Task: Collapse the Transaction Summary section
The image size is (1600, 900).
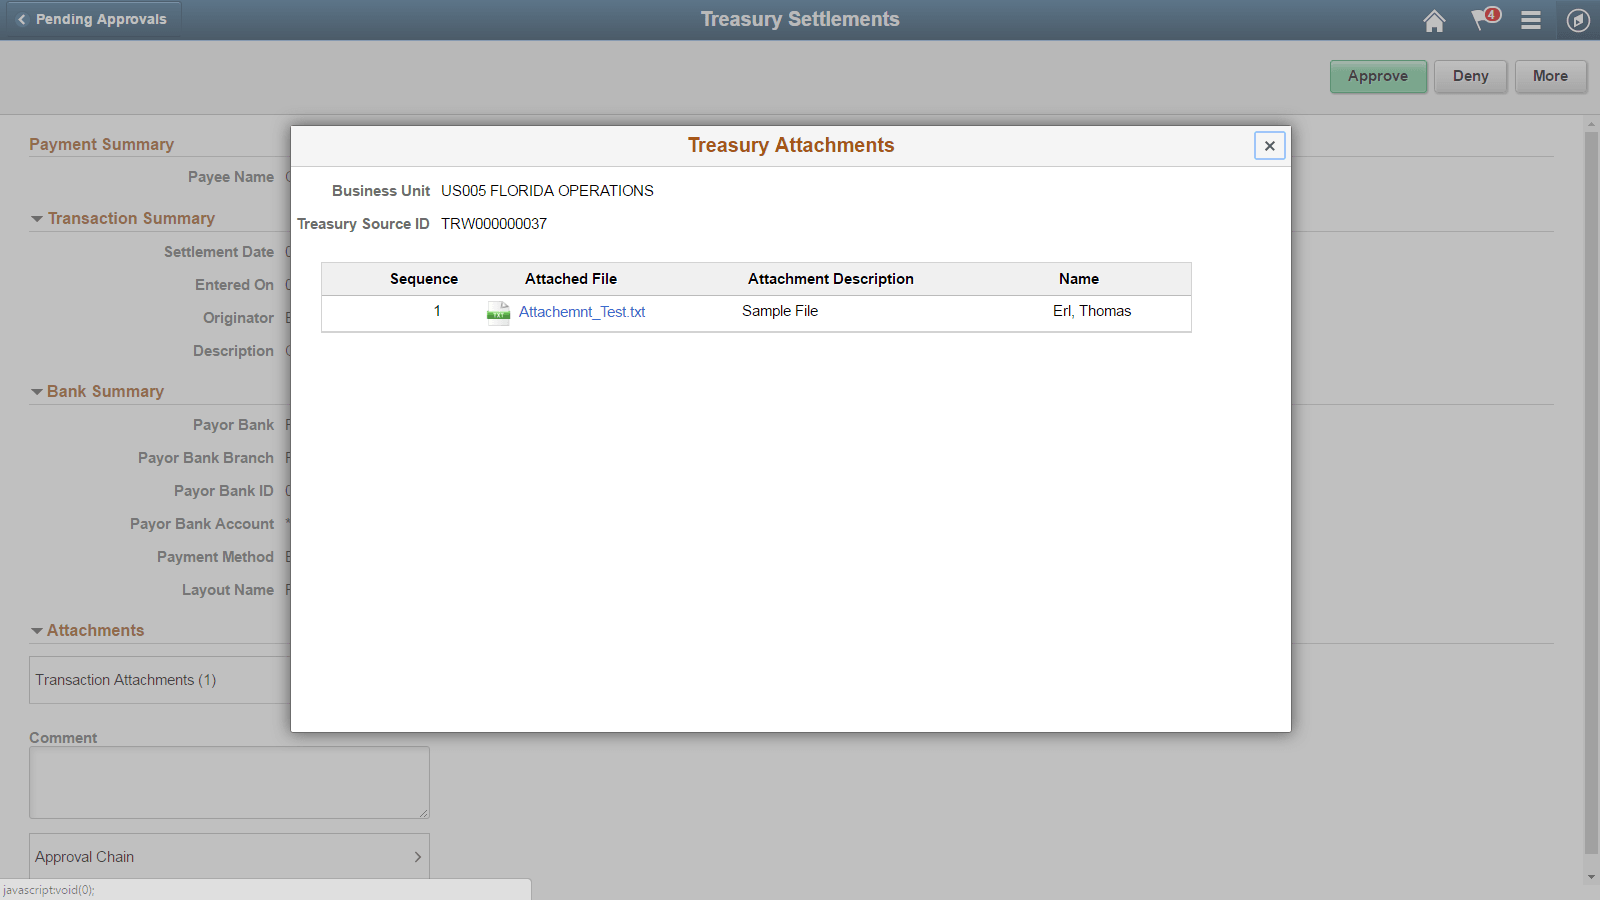Action: (x=36, y=218)
